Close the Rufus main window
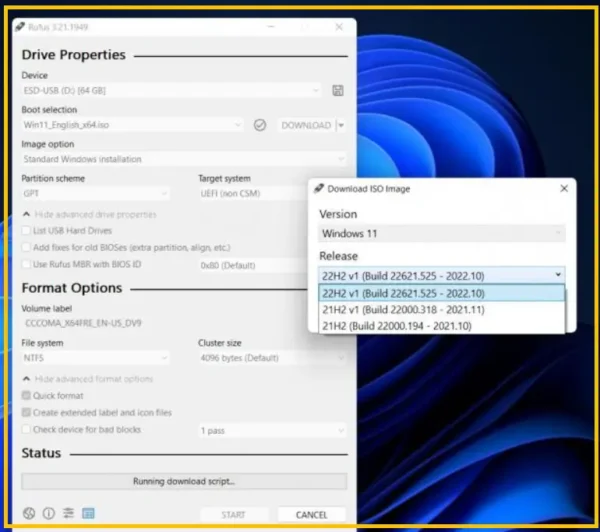 (x=339, y=27)
